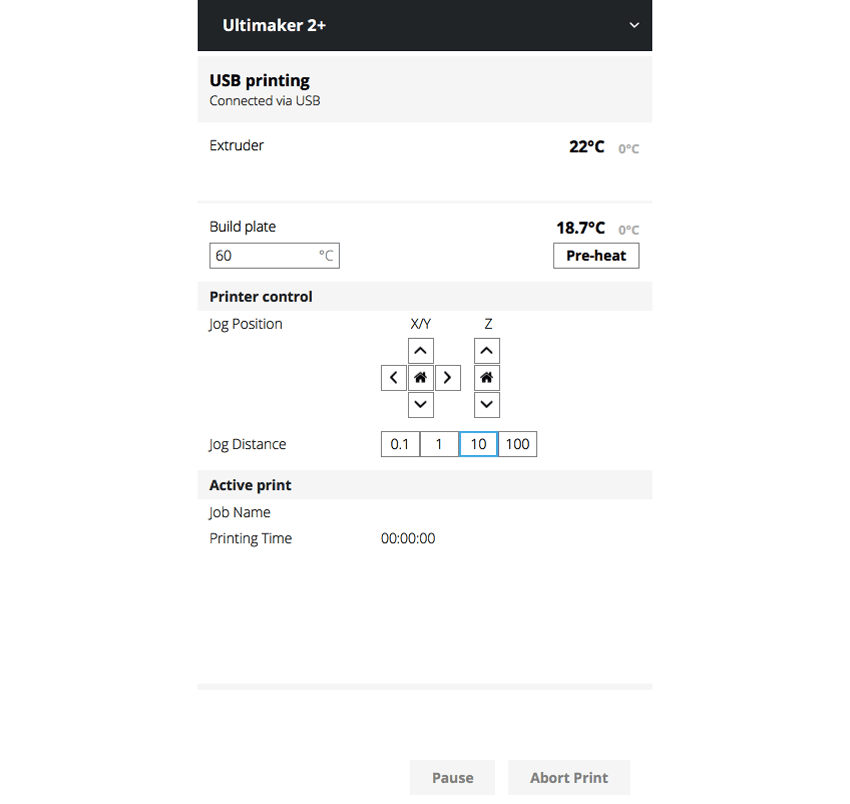Home the X/Y axes
This screenshot has width=850, height=804.
[x=421, y=378]
